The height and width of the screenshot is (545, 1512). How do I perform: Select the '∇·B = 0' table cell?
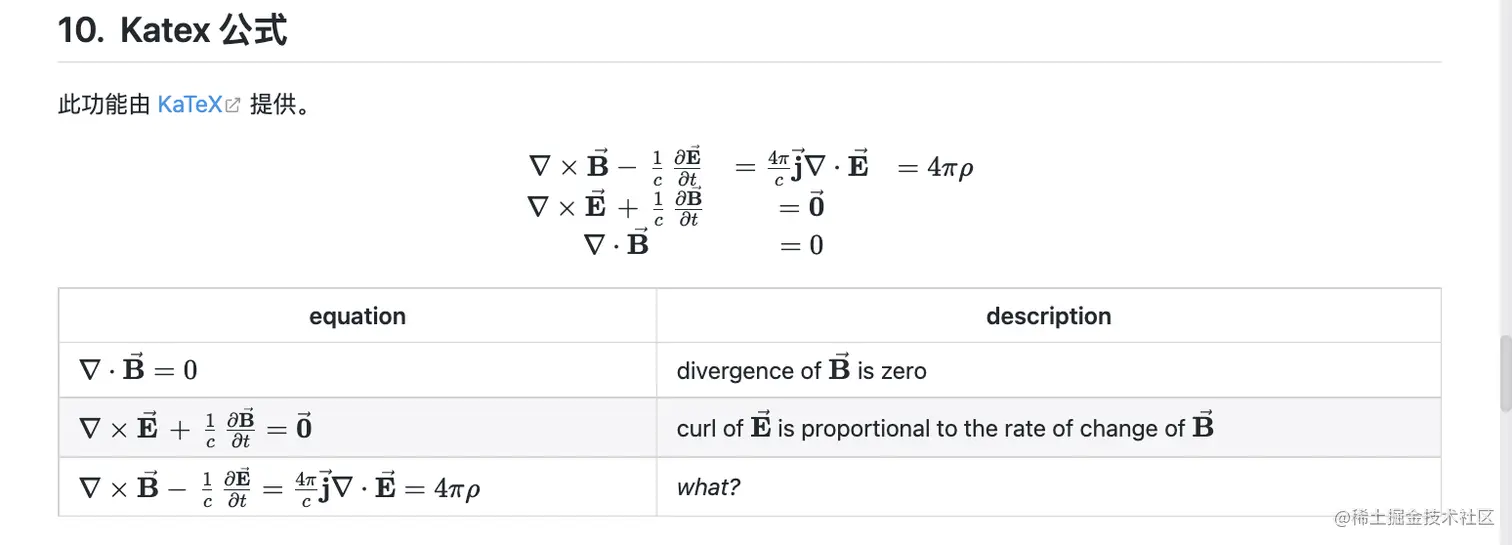tap(357, 370)
